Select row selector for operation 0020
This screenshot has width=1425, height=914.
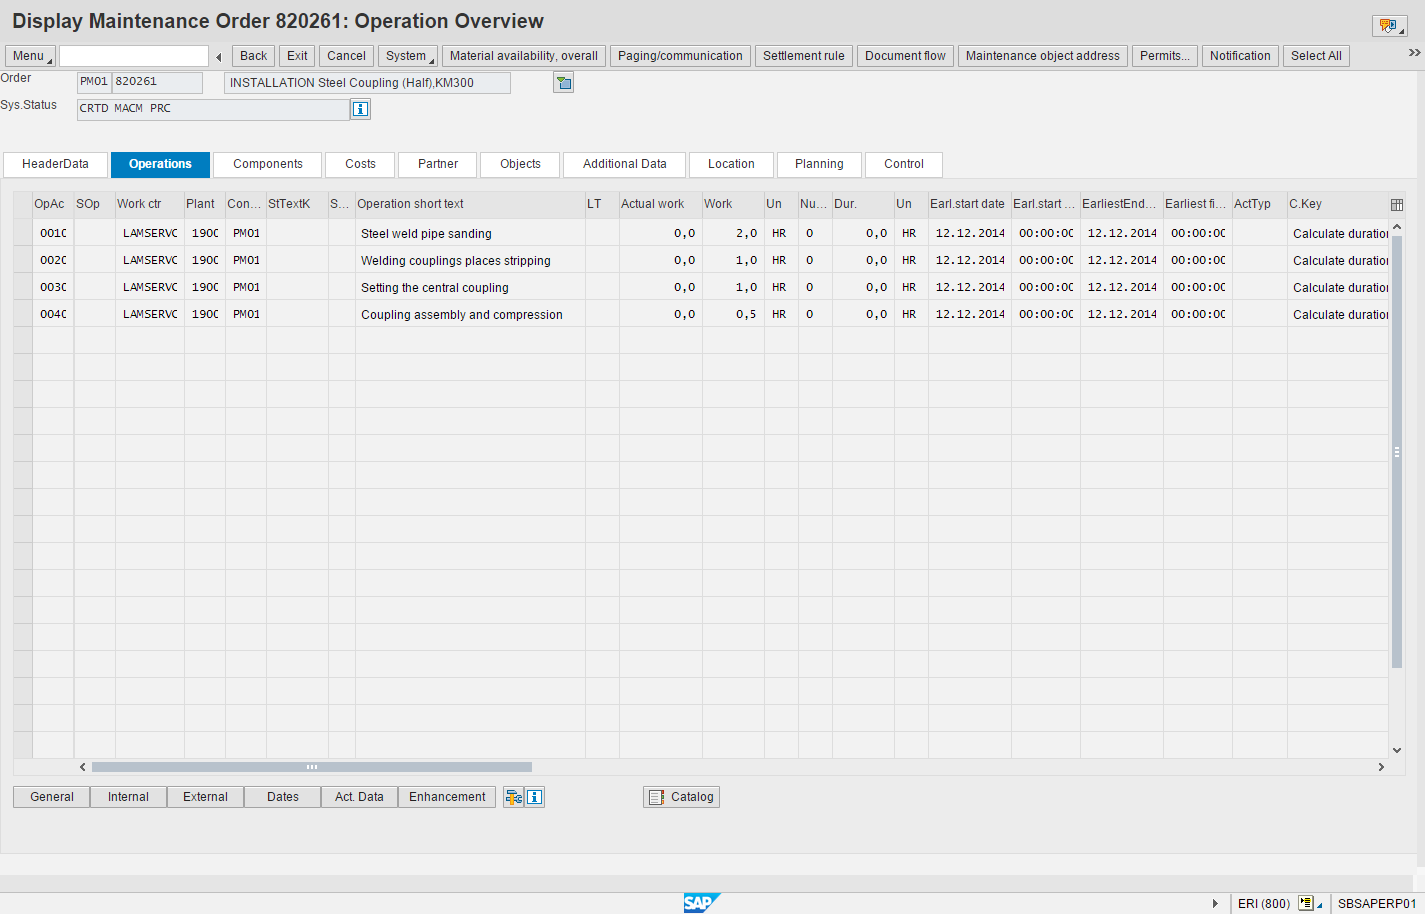[x=23, y=260]
